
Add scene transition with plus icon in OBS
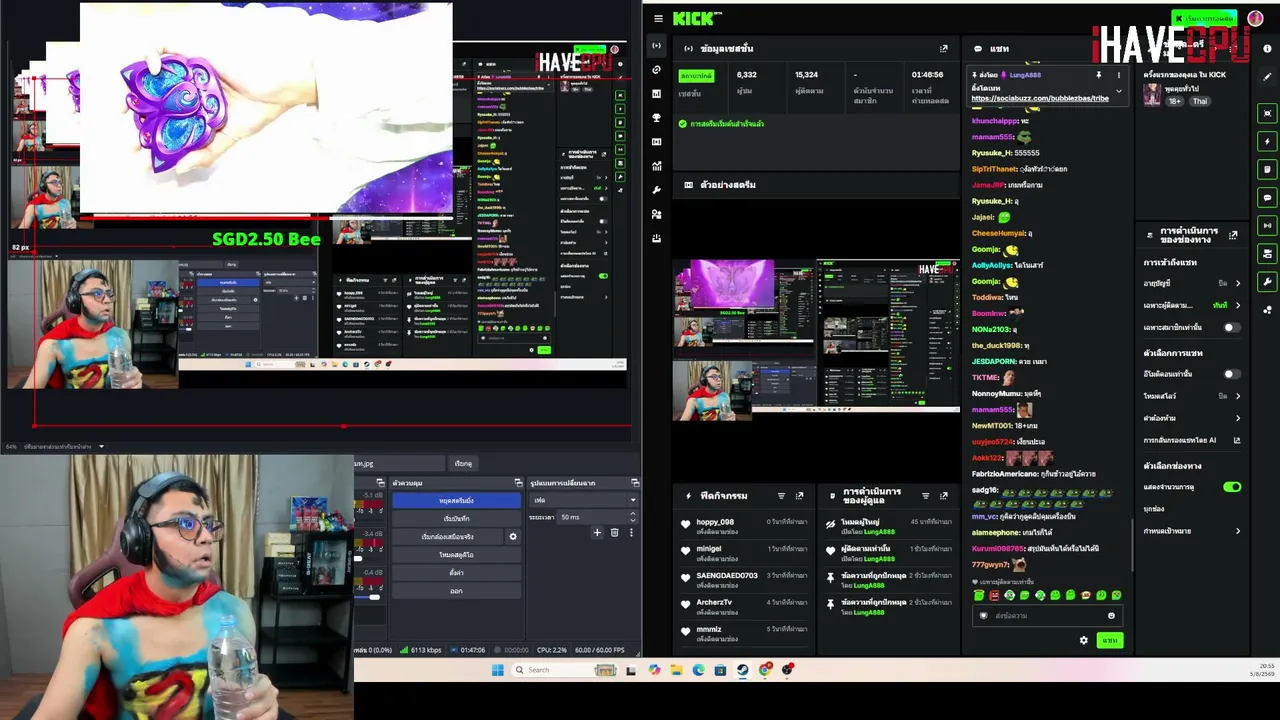click(597, 533)
